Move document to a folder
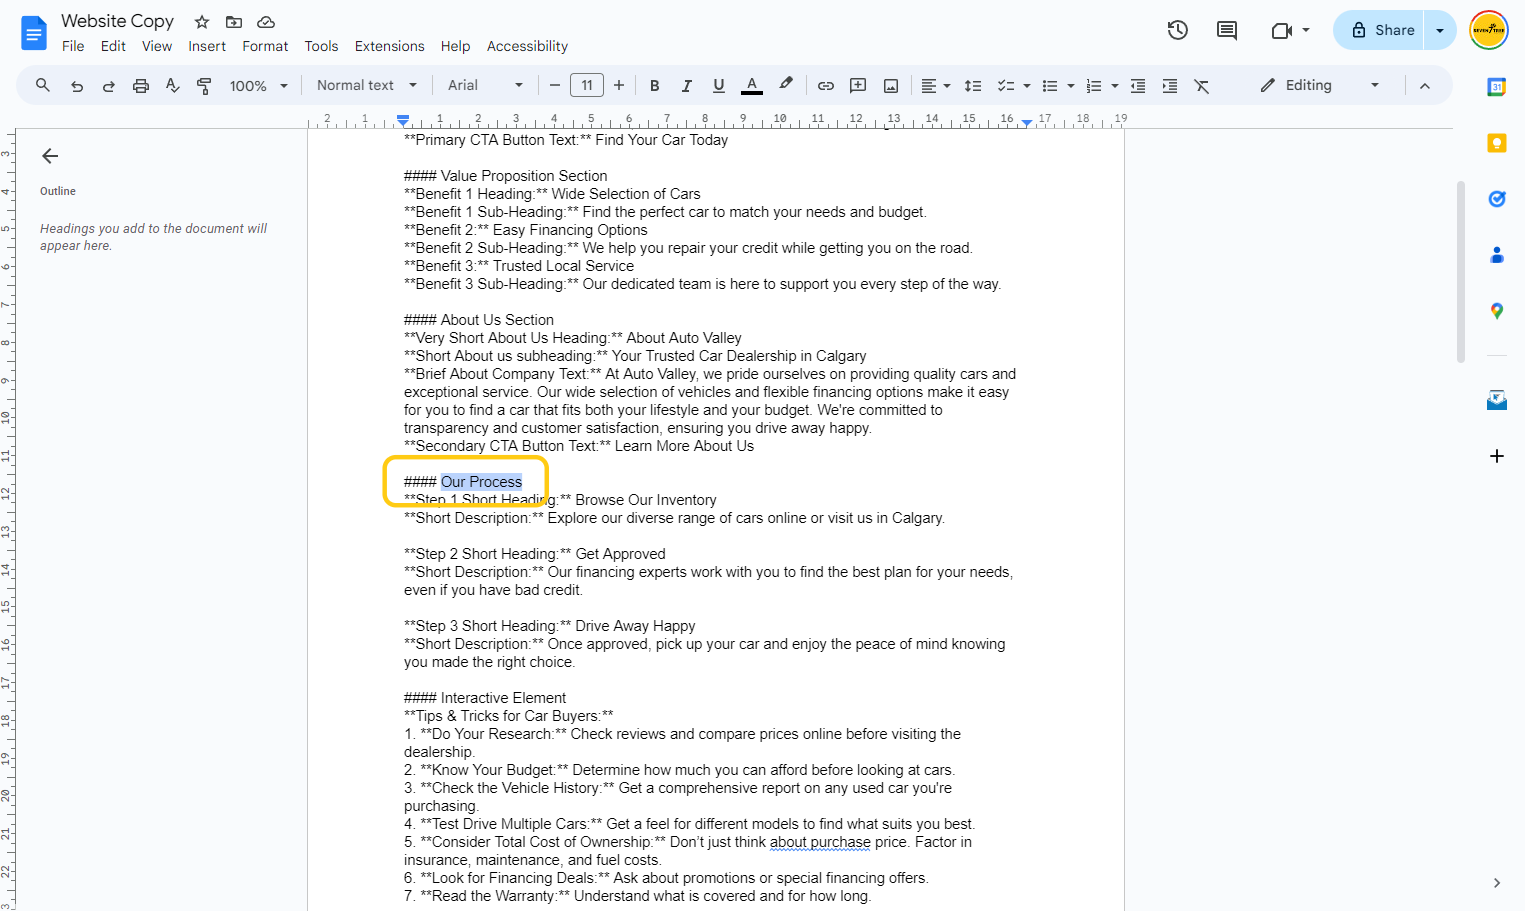1525x911 pixels. point(234,22)
